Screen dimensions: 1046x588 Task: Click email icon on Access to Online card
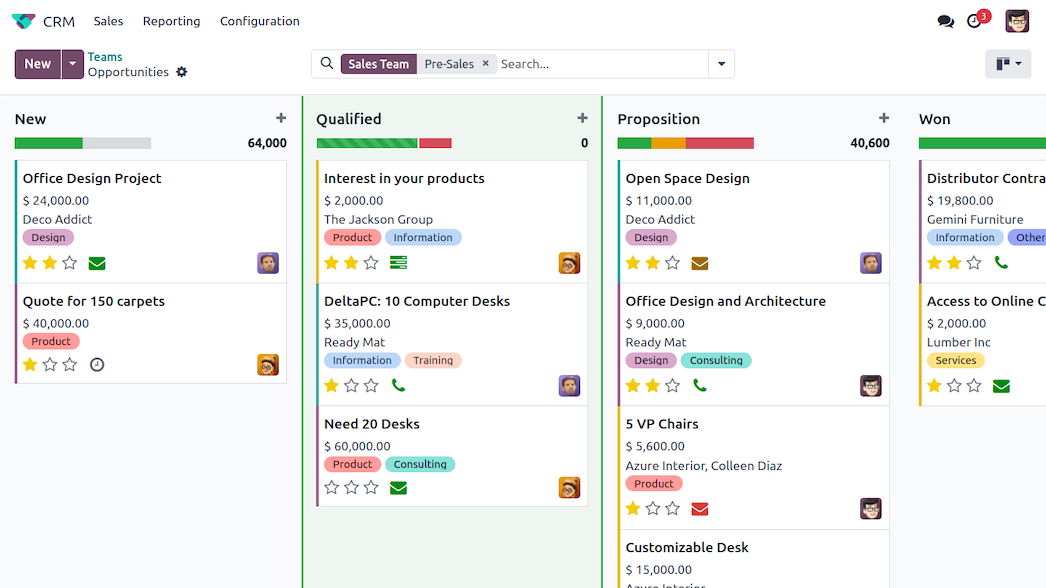pos(1001,386)
